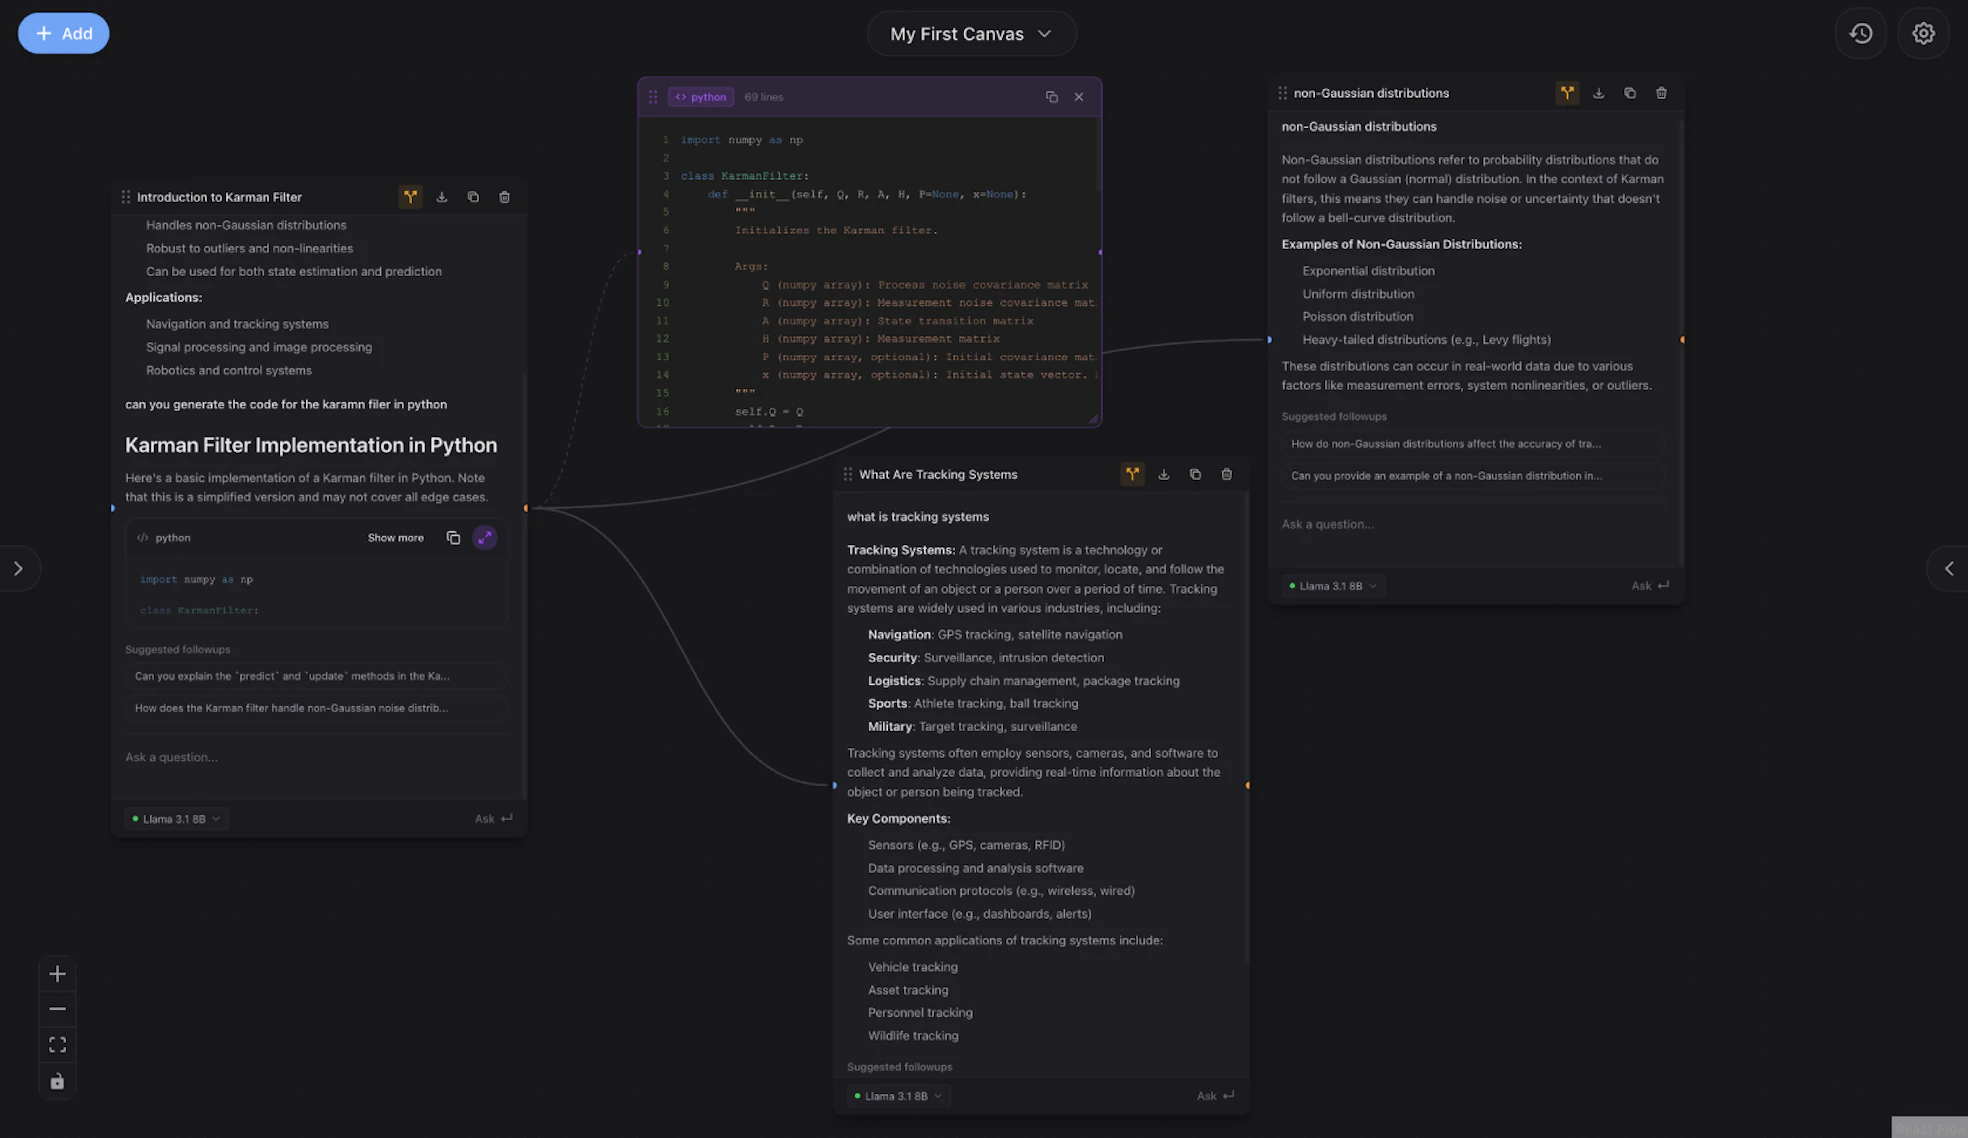Image resolution: width=1968 pixels, height=1138 pixels.
Task: Fit canvas view using fullscreen icon
Action: (57, 1045)
